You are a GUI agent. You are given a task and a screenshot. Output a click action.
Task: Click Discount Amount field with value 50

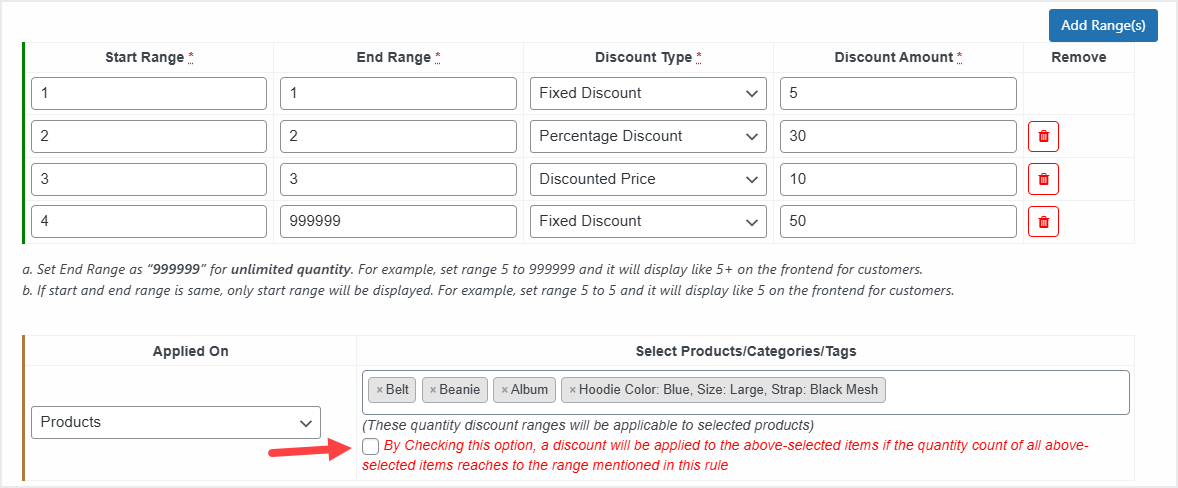[897, 221]
